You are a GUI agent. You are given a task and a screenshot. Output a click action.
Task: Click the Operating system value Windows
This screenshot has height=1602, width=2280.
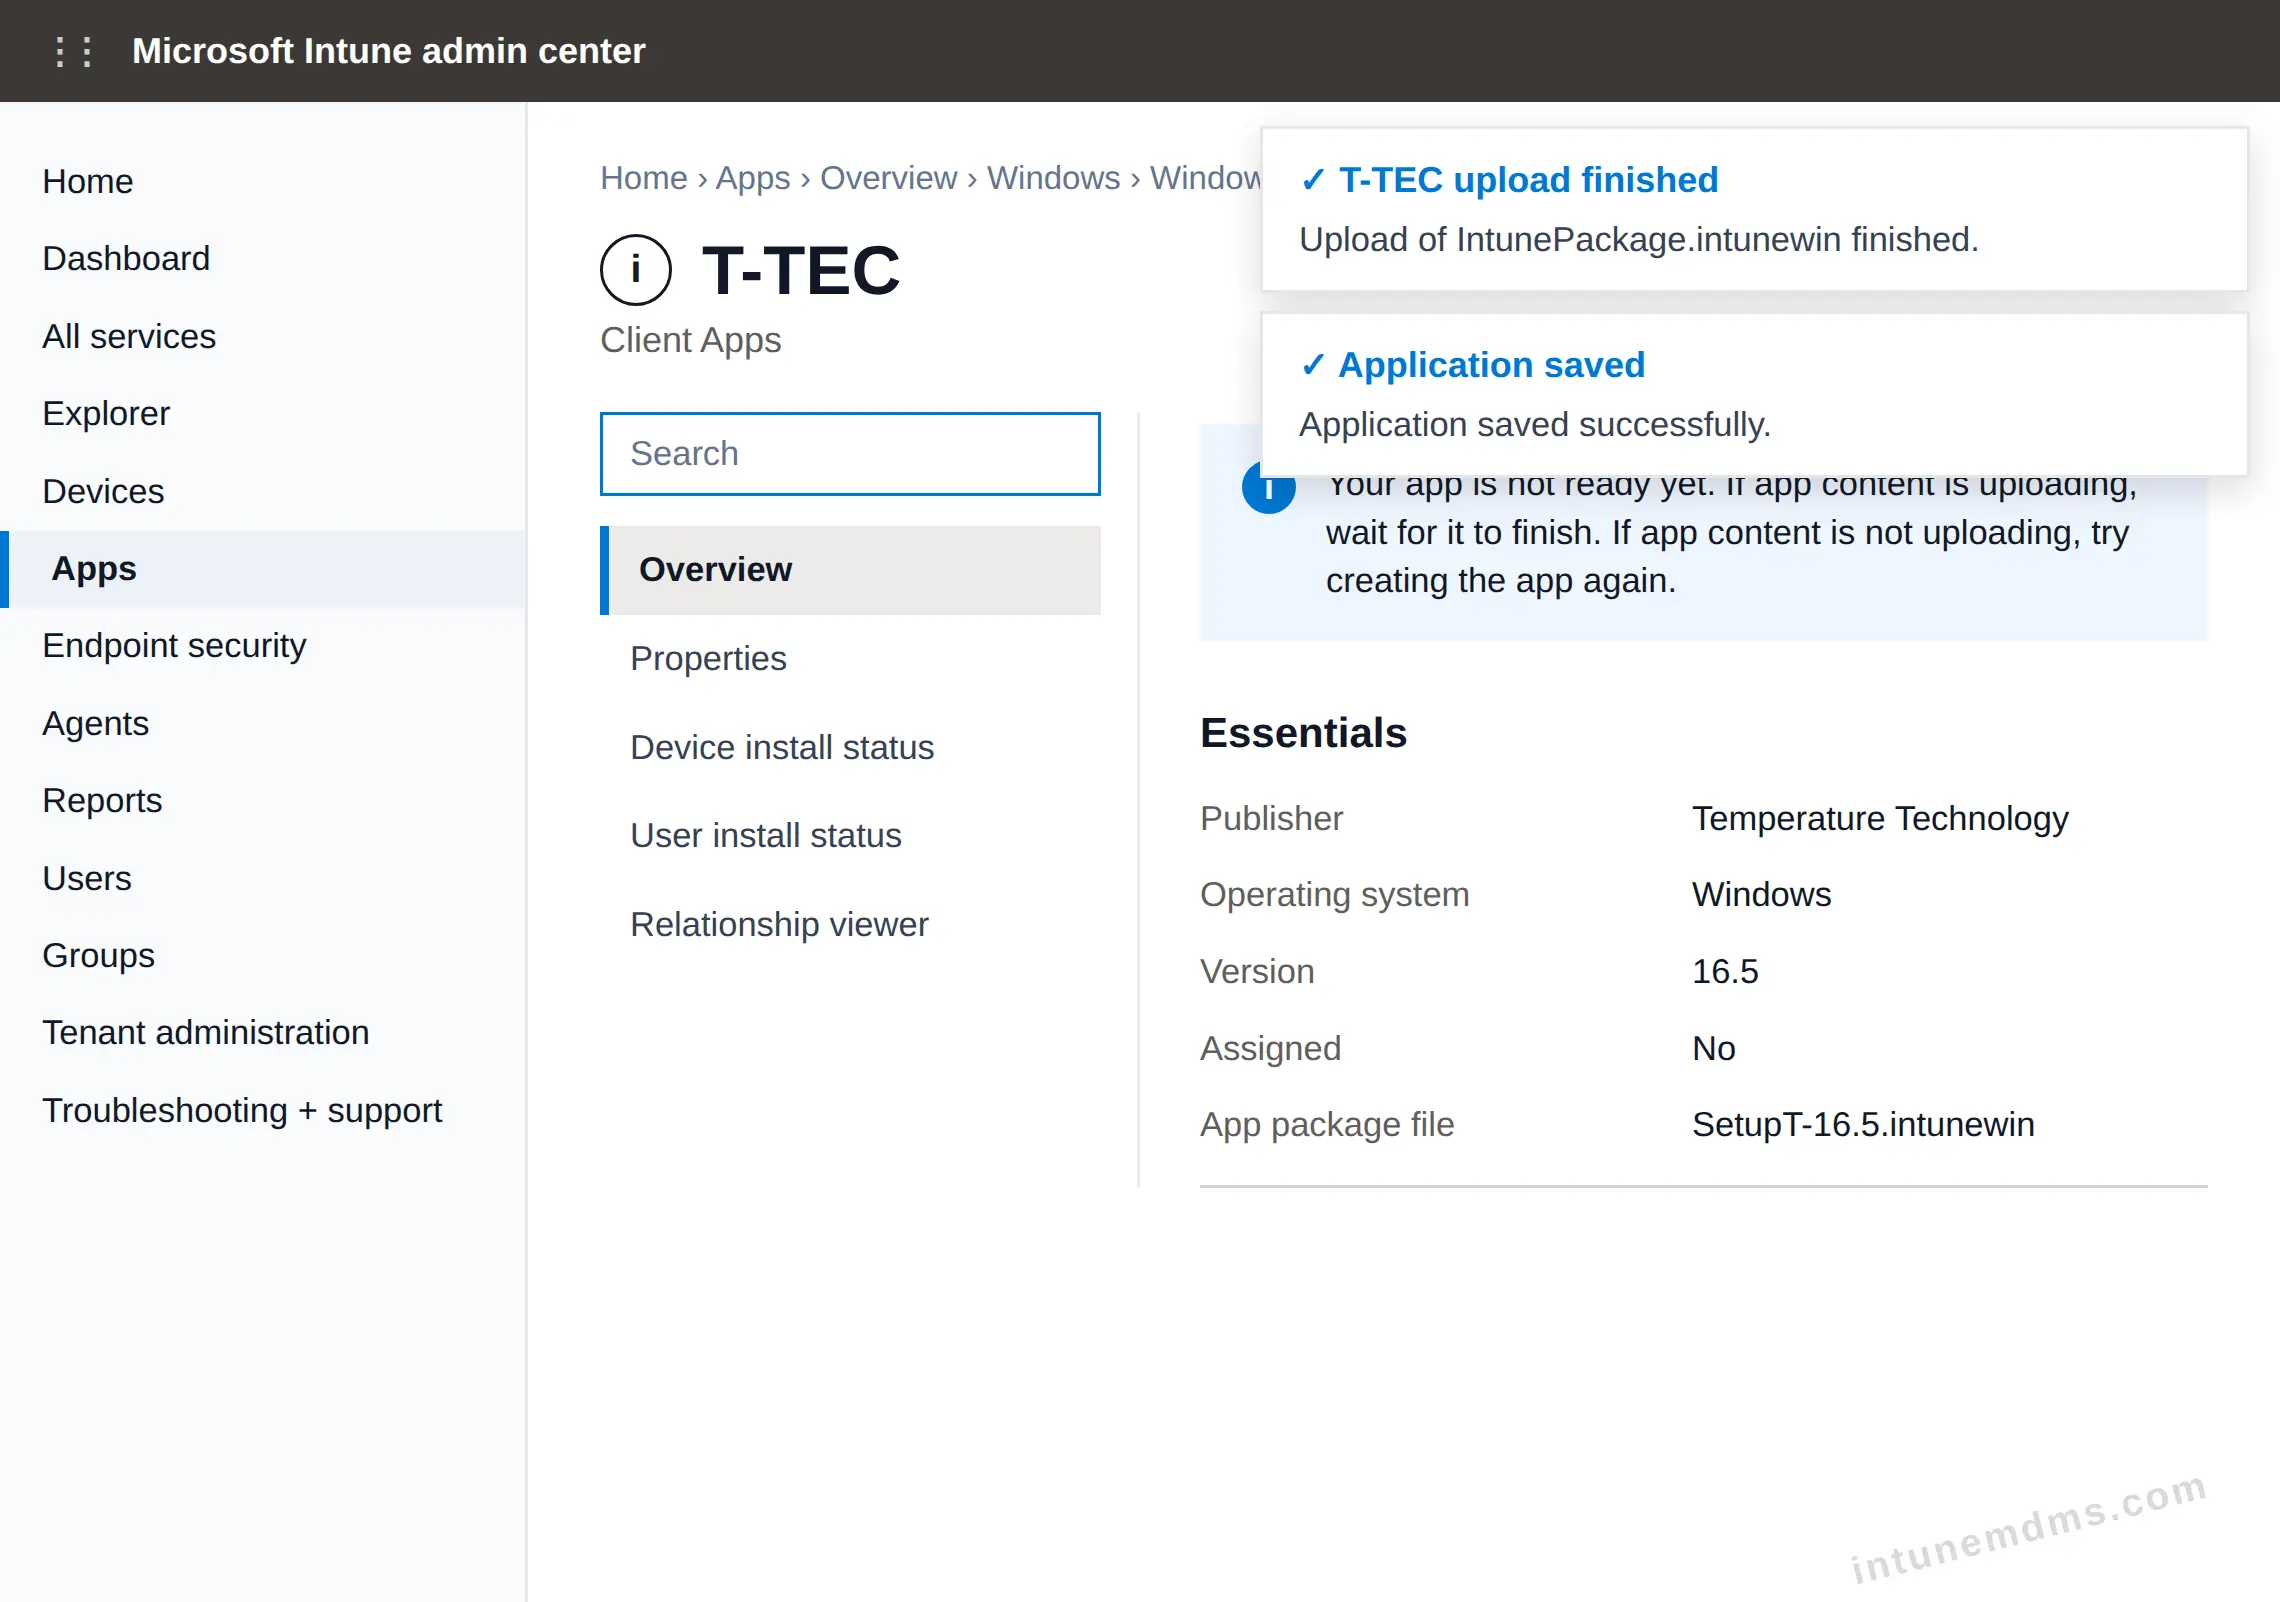1761,895
